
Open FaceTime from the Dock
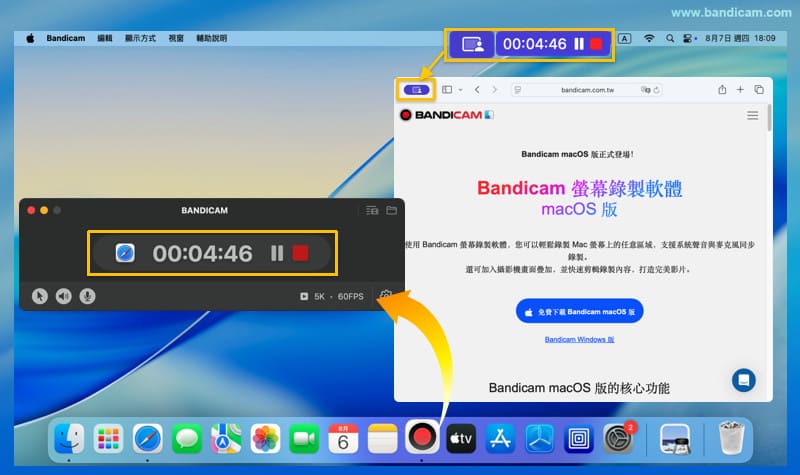coord(304,438)
